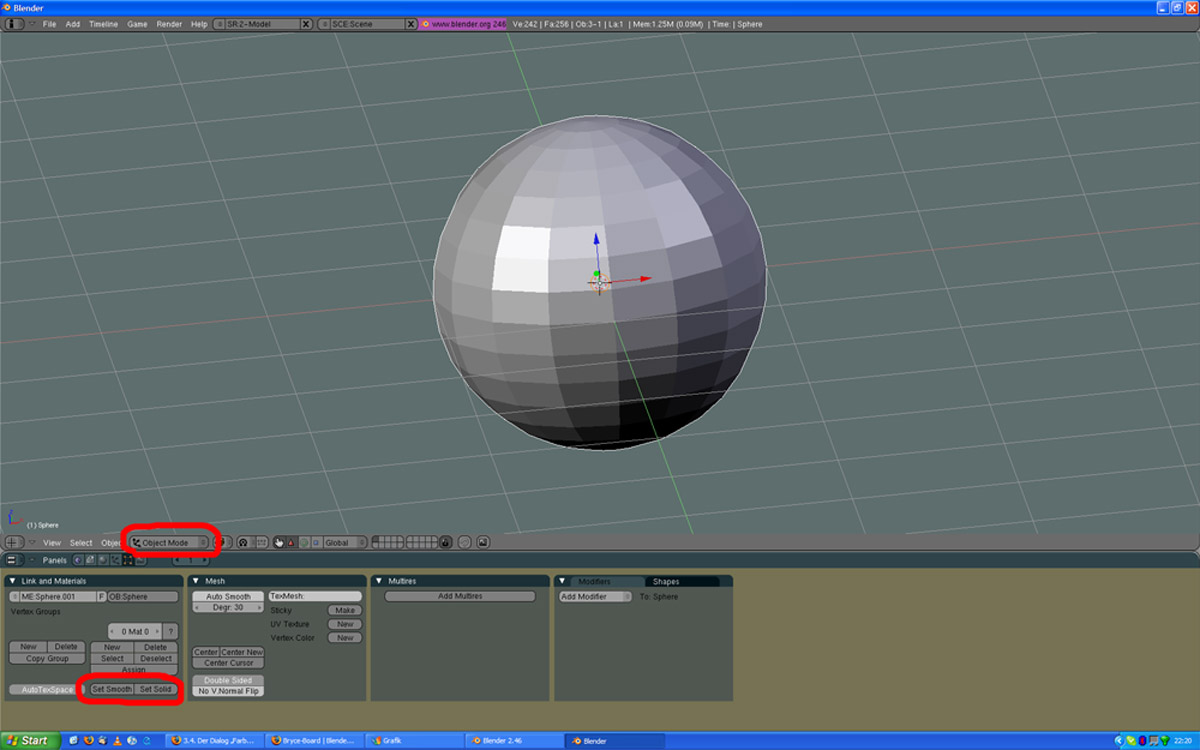
Task: Switch to the Shapes tab
Action: (x=665, y=581)
